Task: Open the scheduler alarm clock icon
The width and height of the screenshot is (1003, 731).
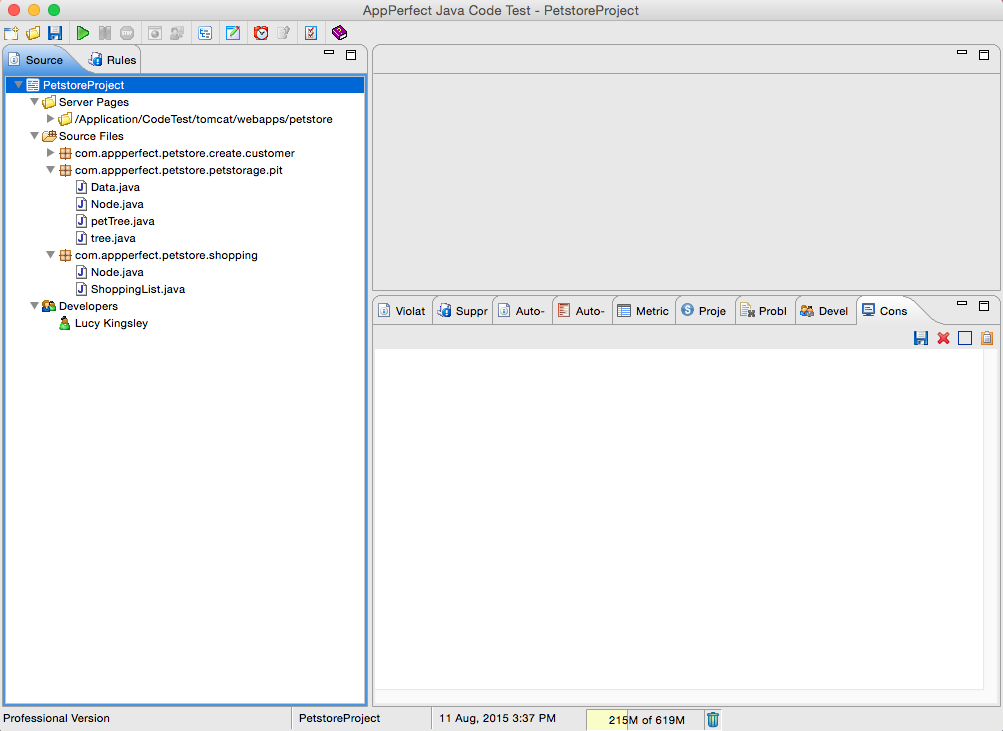Action: pos(261,33)
